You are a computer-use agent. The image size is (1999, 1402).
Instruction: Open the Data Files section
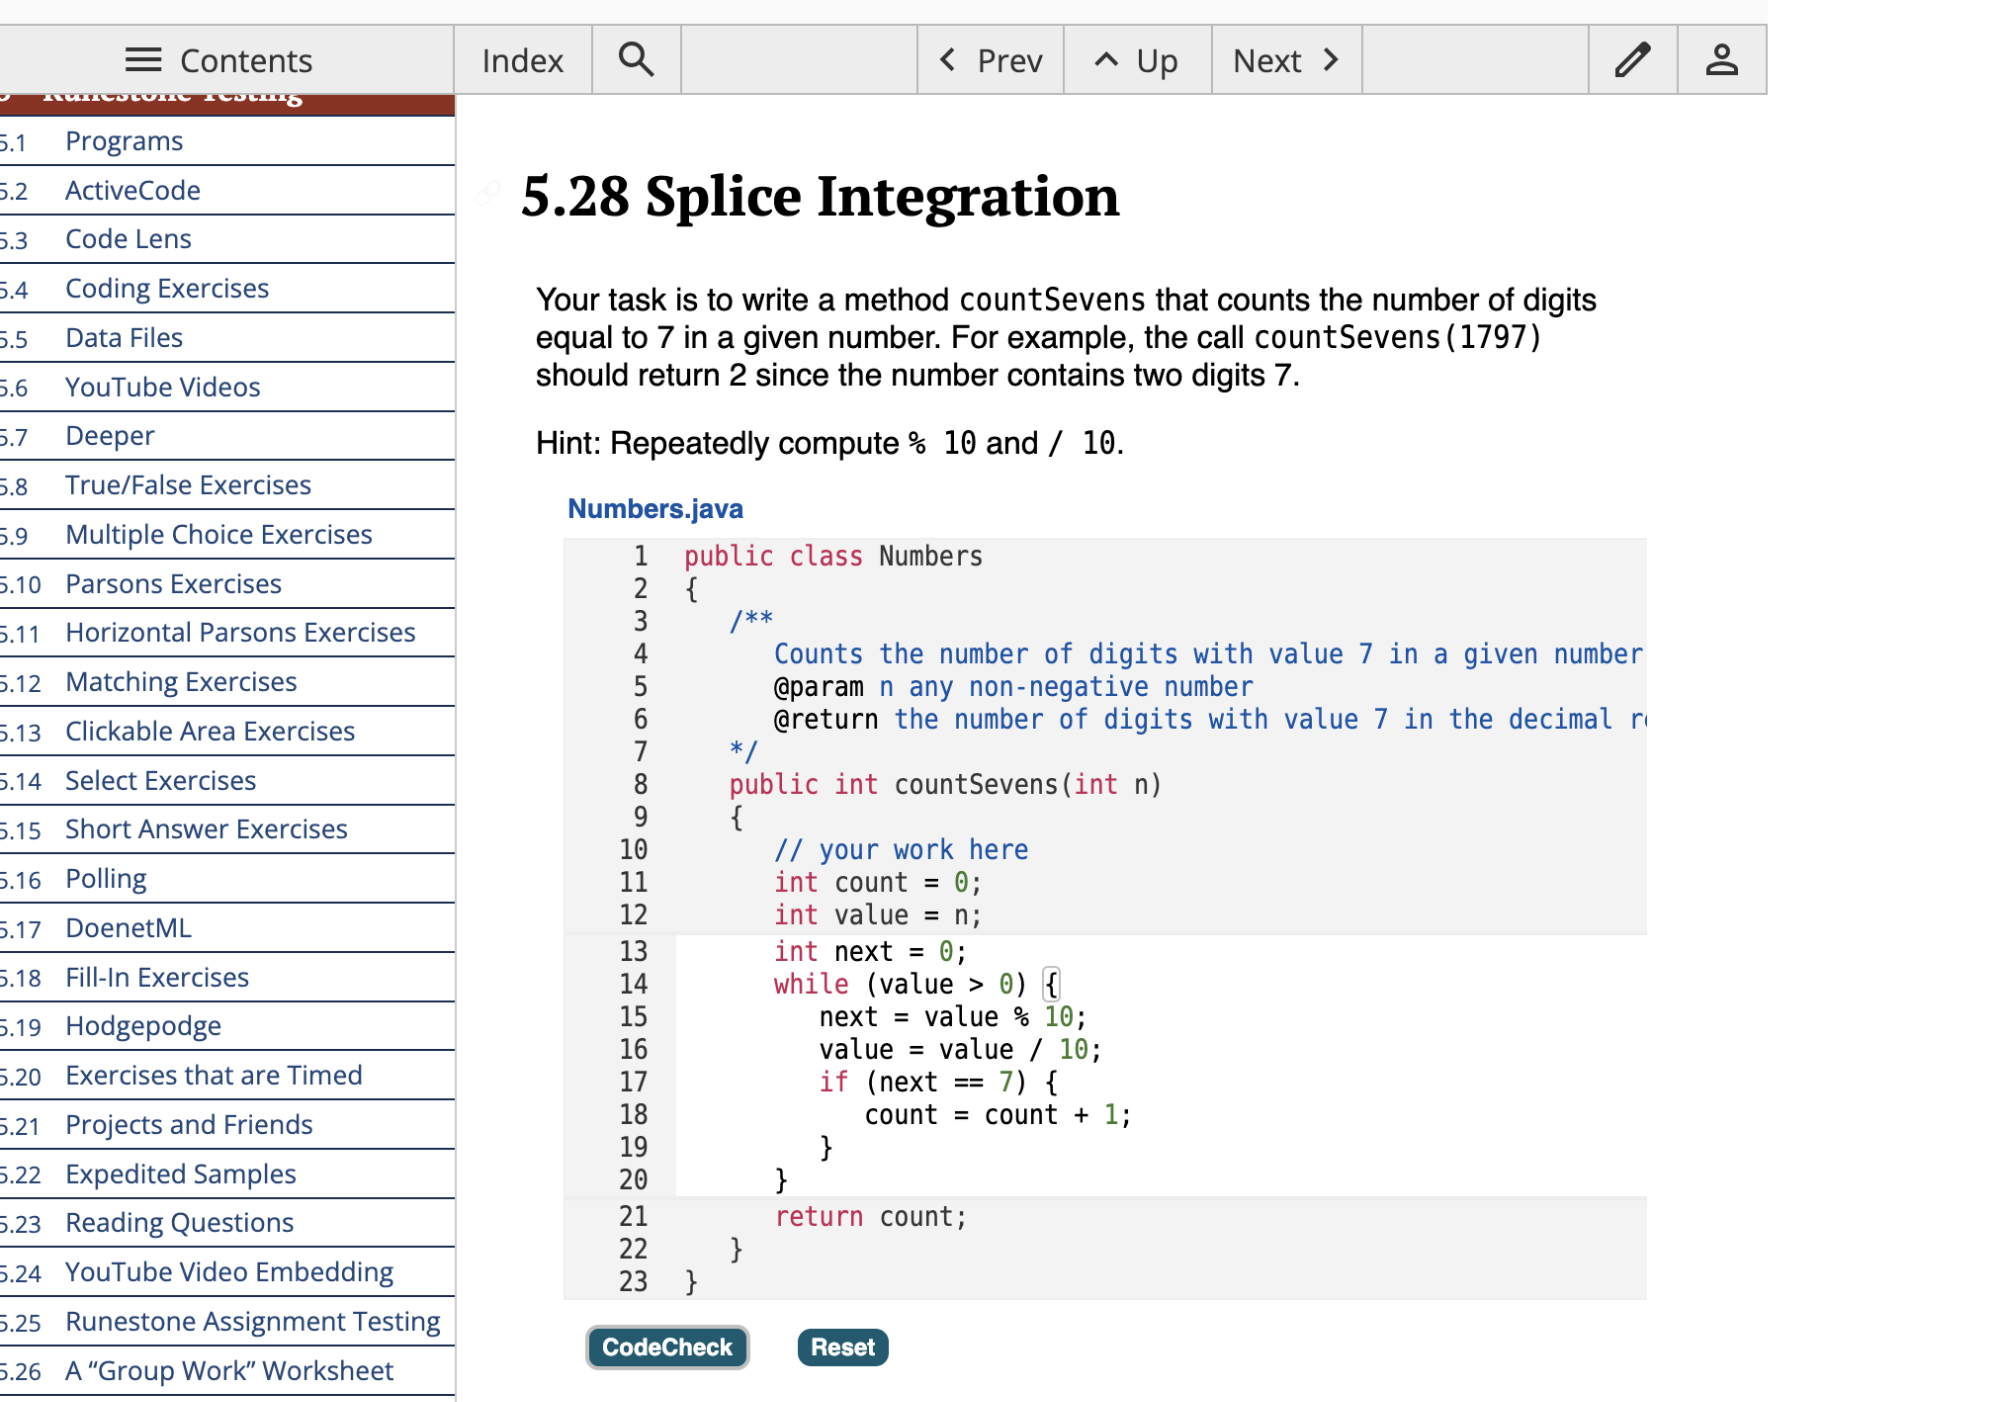point(124,338)
